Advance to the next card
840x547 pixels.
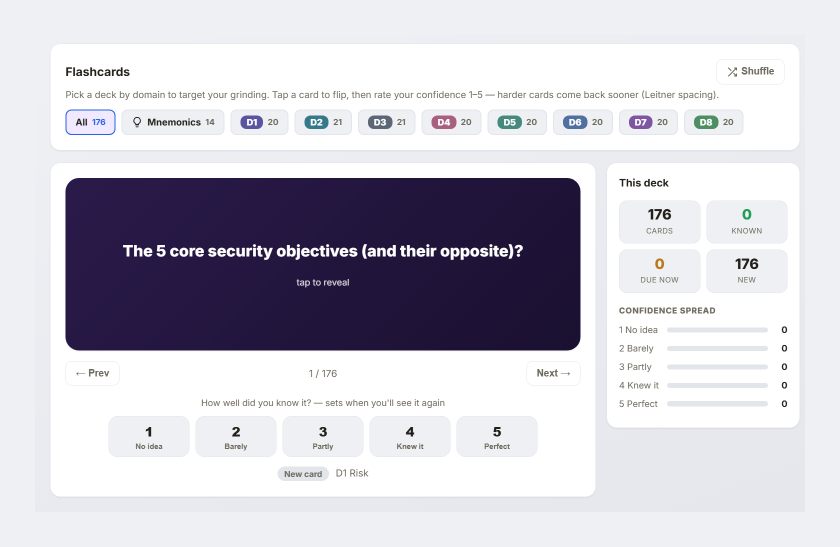coord(553,373)
